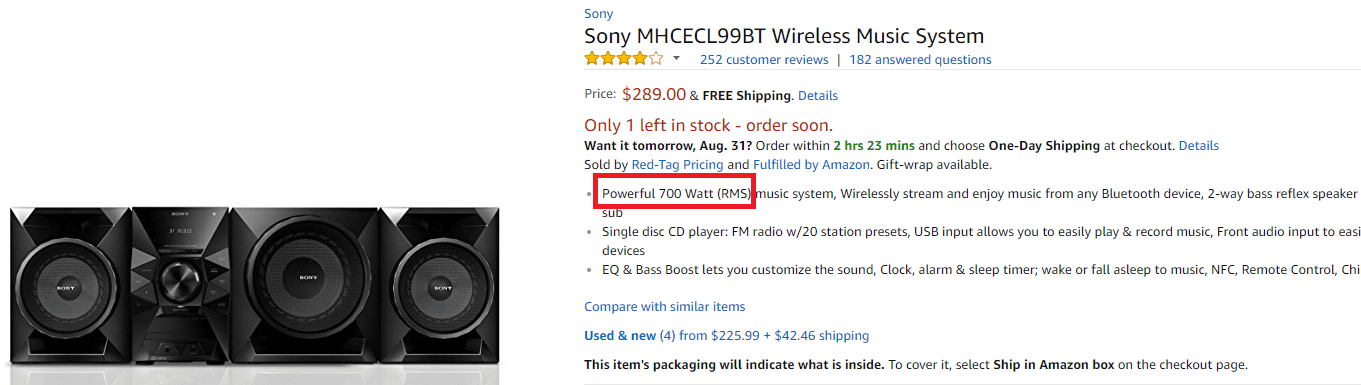Viewport: 1361px width, 385px height.
Task: Open Compare with similar items
Action: click(x=665, y=307)
